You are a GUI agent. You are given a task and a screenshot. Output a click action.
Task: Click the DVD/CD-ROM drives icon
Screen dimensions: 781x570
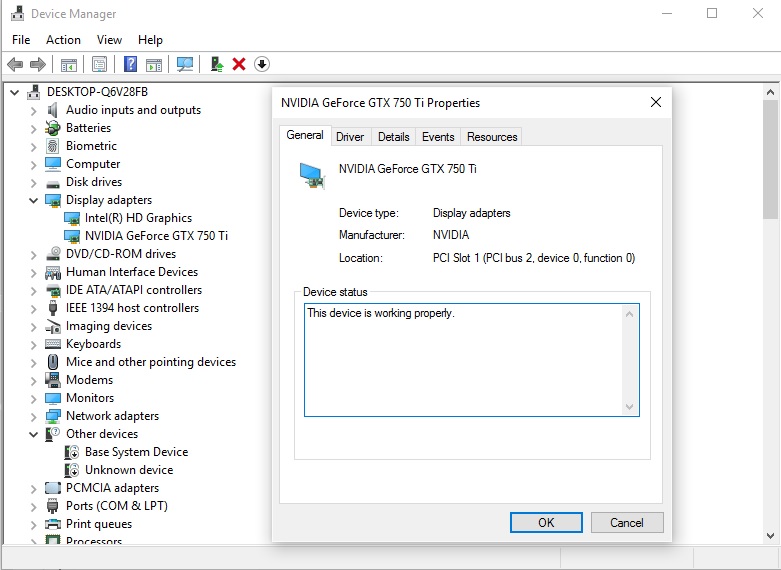pyautogui.click(x=53, y=254)
